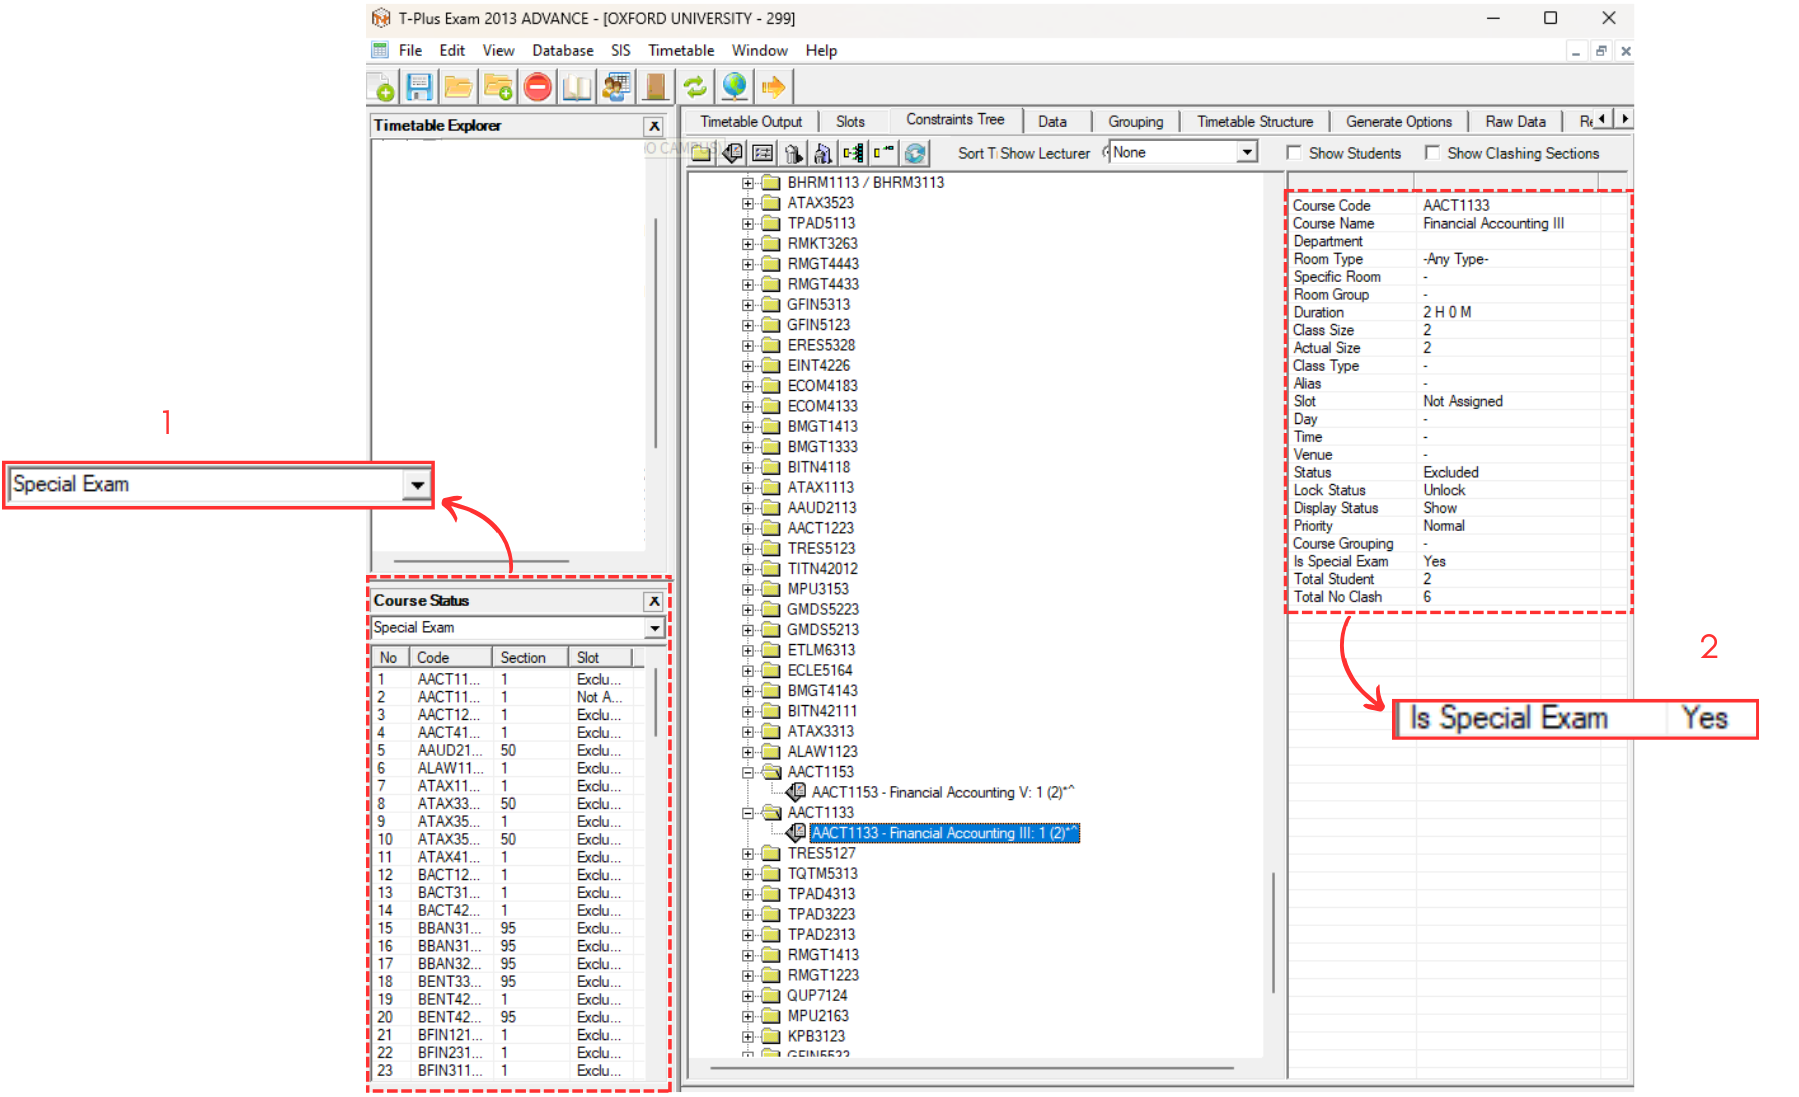1799x1097 pixels.
Task: Select the AACT1153 - Financial Accounting V item
Action: tap(942, 793)
